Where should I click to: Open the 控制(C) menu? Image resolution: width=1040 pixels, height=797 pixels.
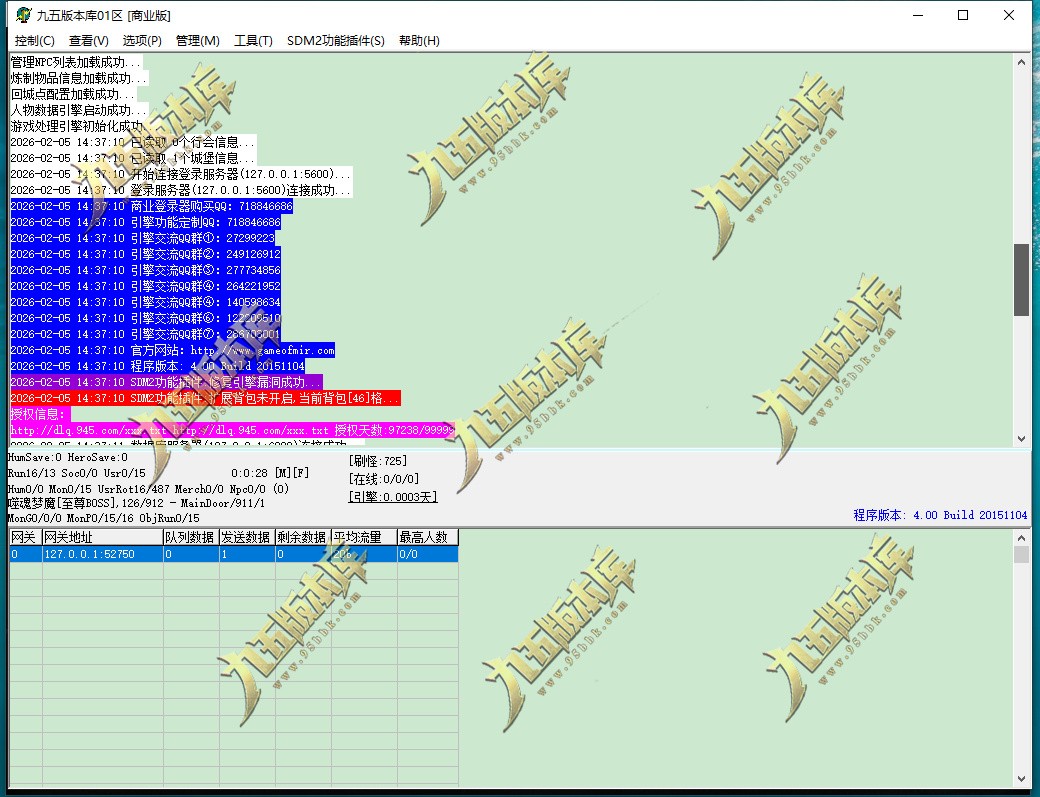34,40
